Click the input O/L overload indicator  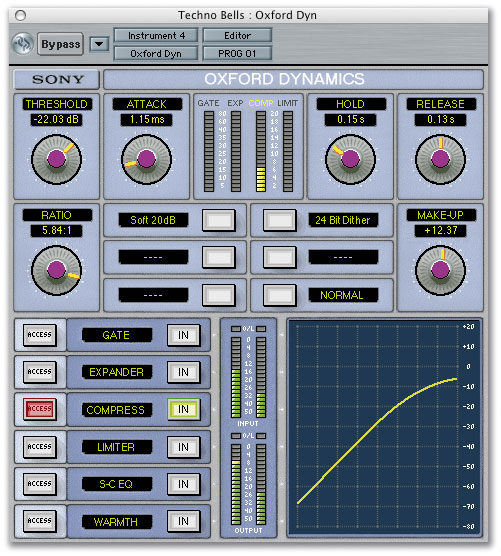tap(248, 329)
